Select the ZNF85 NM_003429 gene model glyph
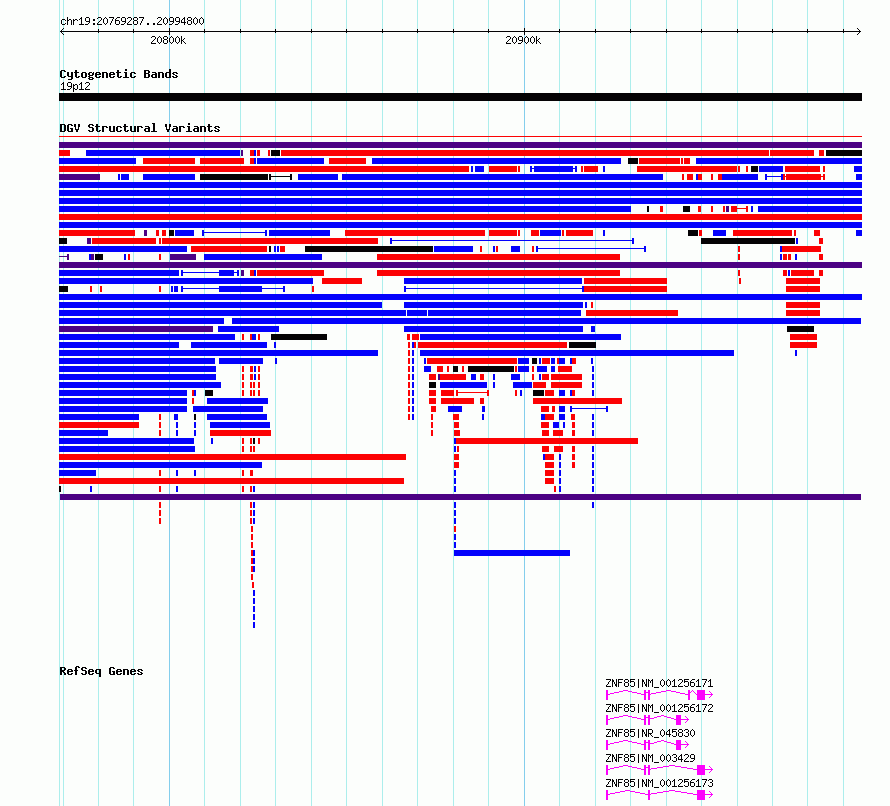The image size is (890, 806). [x=660, y=770]
